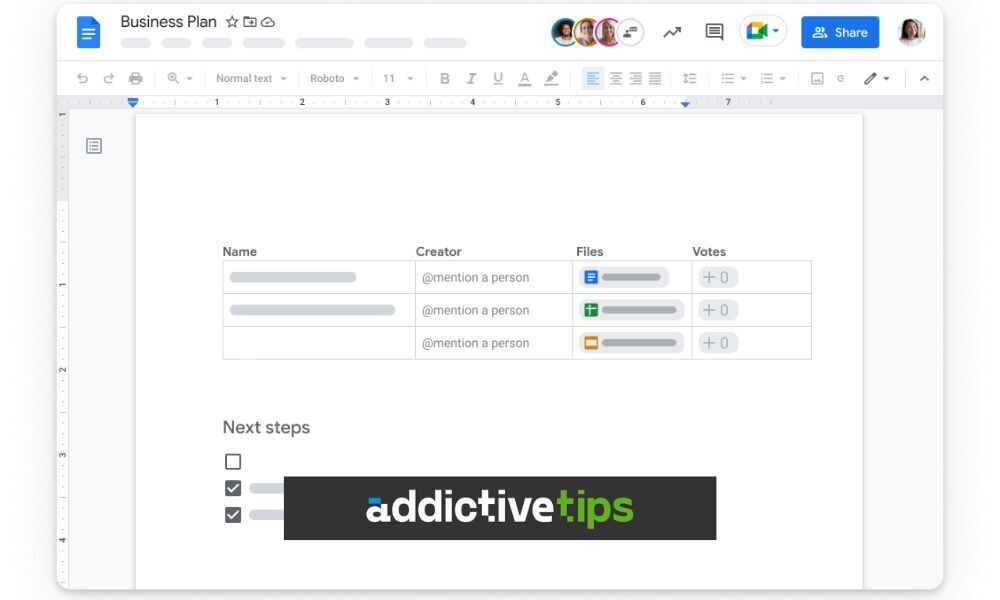Click the Creator column header
This screenshot has height=600, width=1000.
click(x=439, y=252)
